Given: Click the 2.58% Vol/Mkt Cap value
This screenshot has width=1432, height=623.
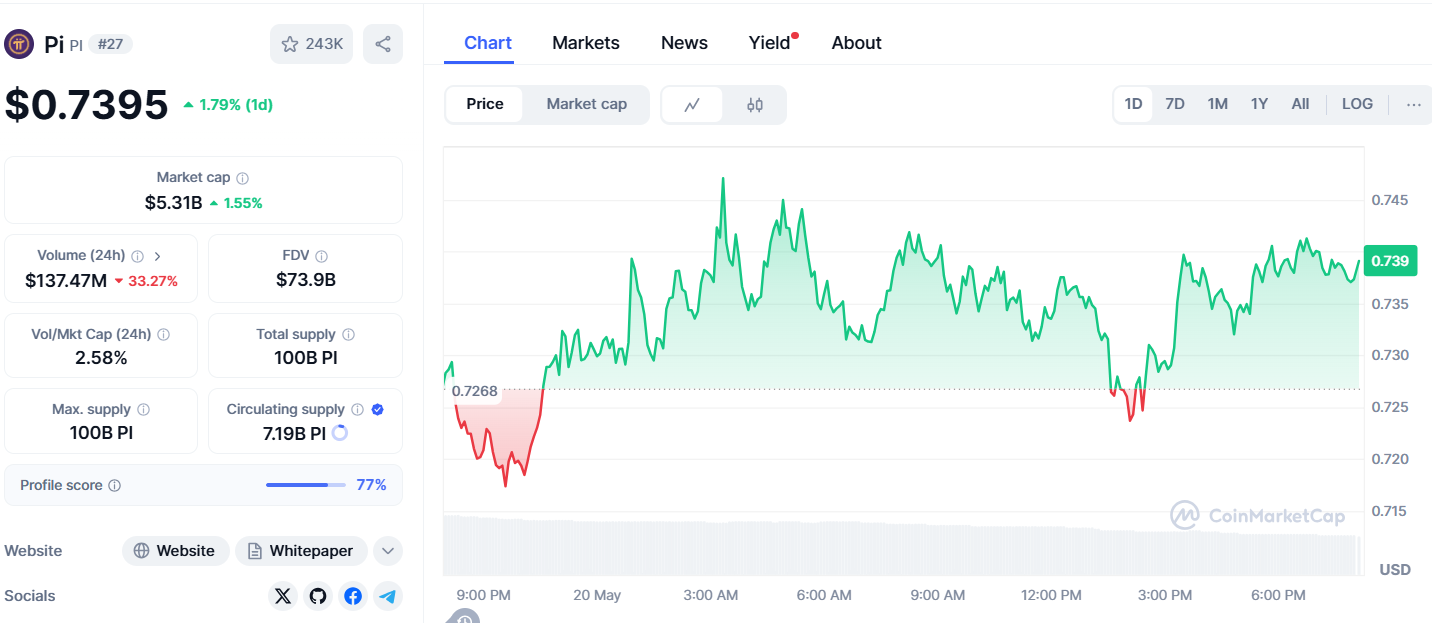Looking at the screenshot, I should [101, 358].
